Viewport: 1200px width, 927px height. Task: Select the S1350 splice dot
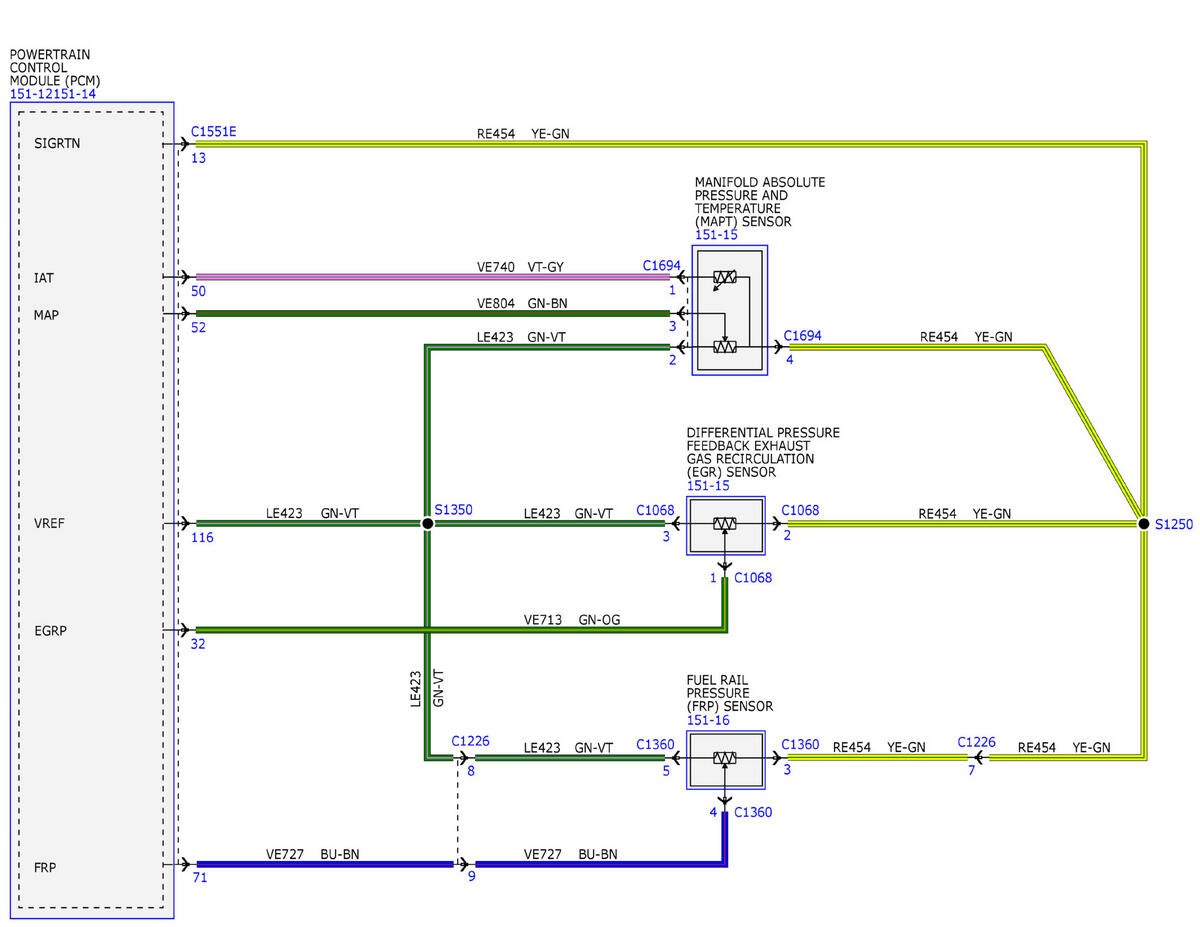coord(427,523)
